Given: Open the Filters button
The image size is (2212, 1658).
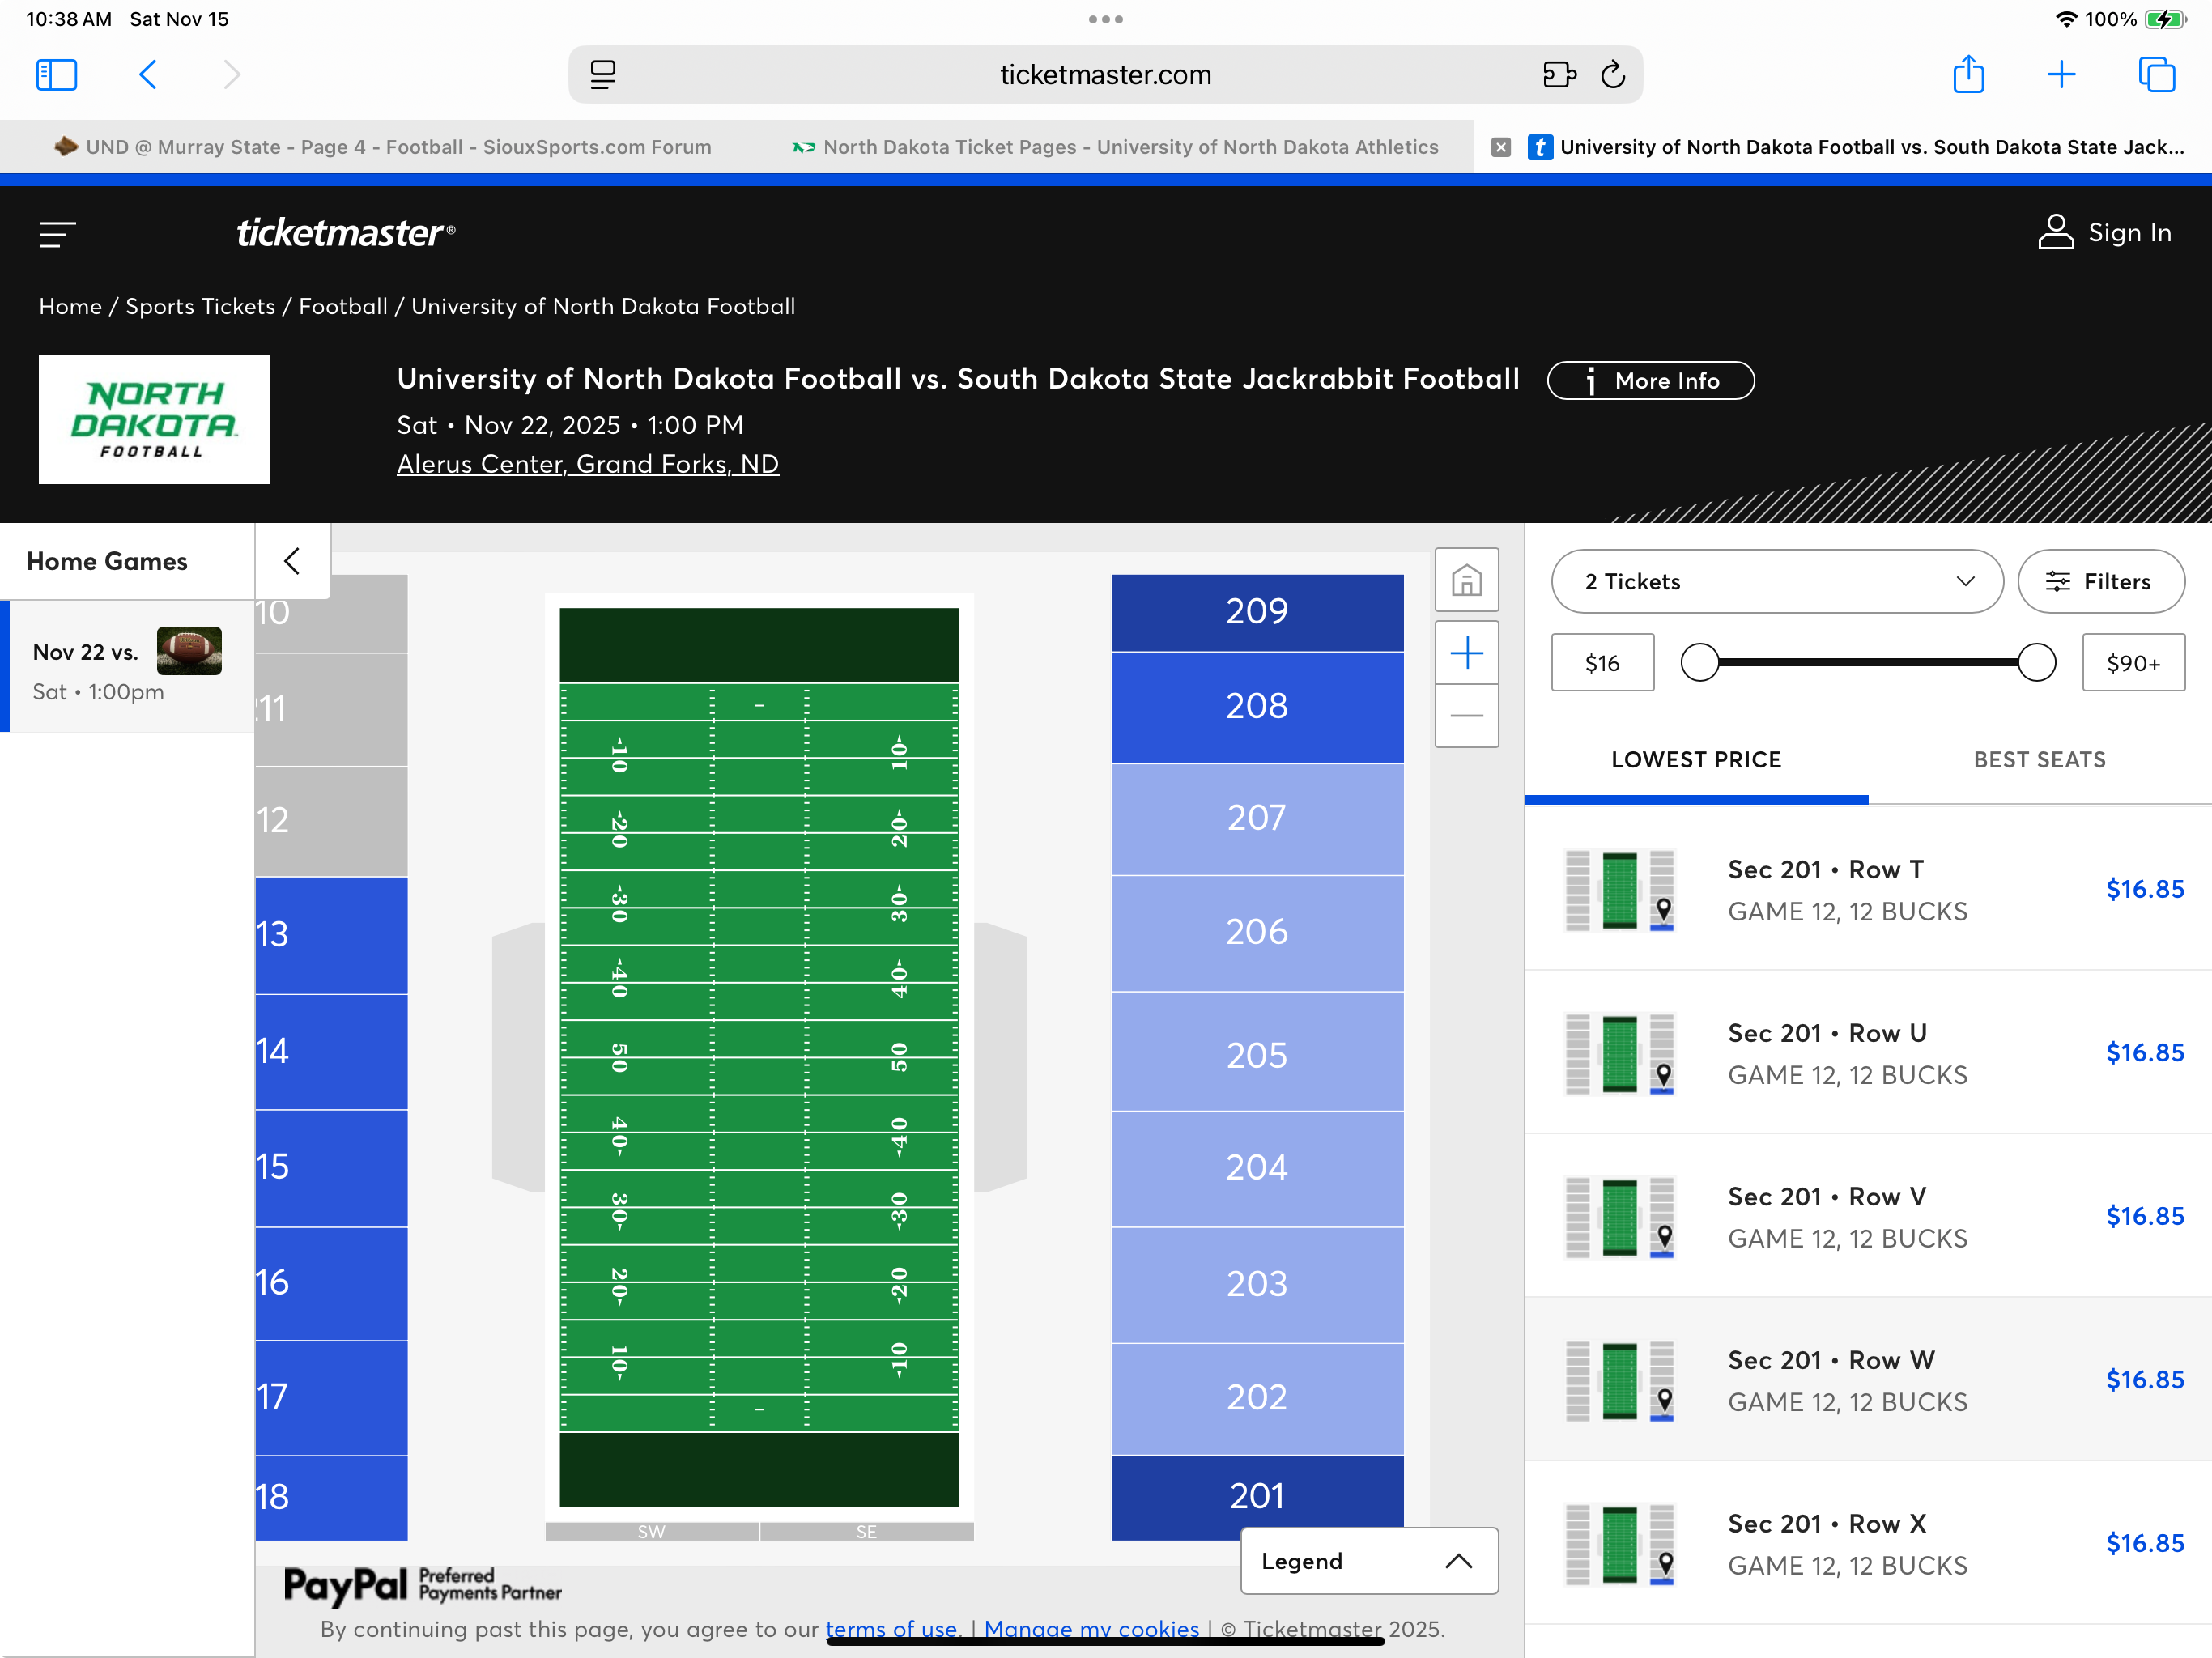Looking at the screenshot, I should 2100,582.
